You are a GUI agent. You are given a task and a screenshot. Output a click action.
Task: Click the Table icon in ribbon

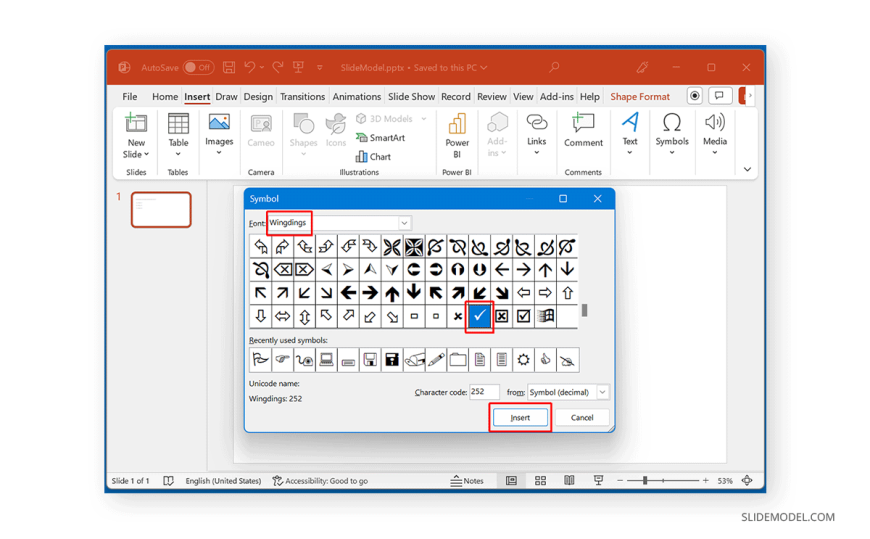tap(178, 124)
